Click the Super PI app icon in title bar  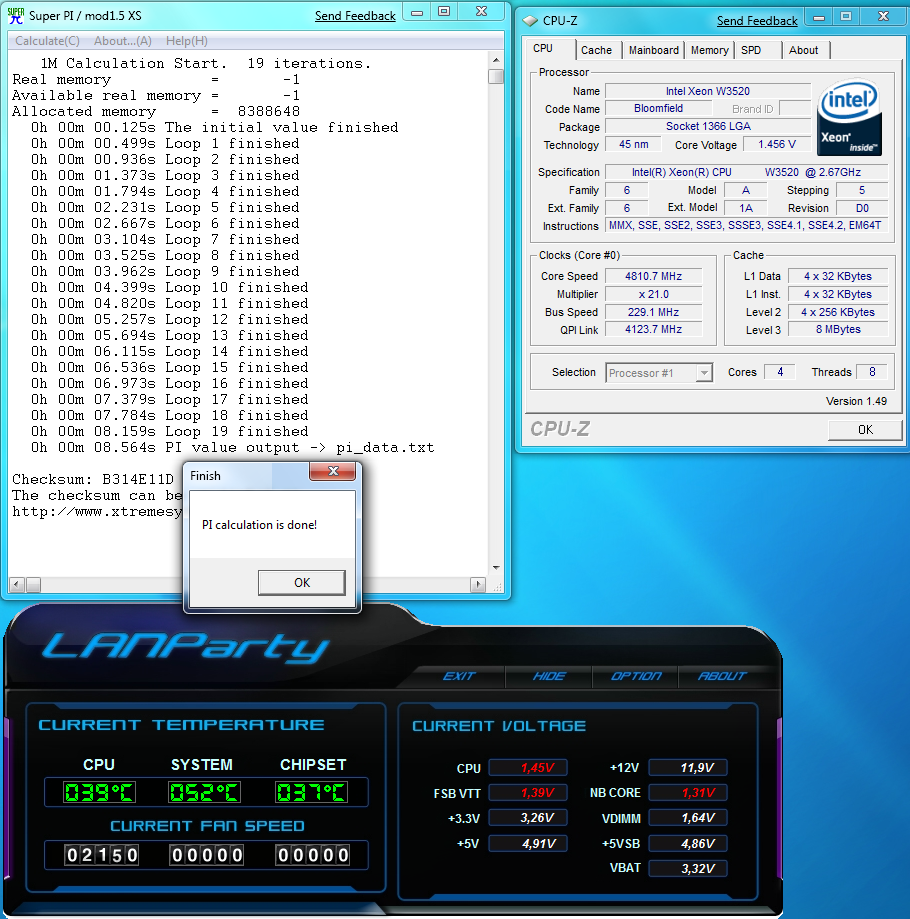click(15, 16)
